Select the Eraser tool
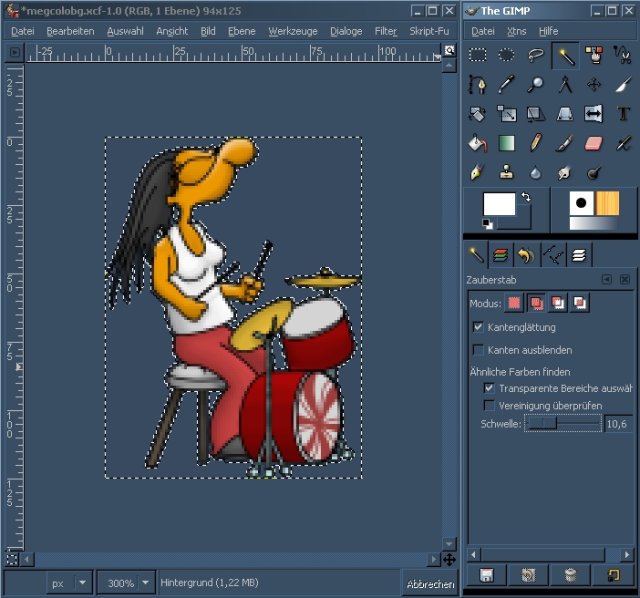640x598 pixels. (594, 143)
